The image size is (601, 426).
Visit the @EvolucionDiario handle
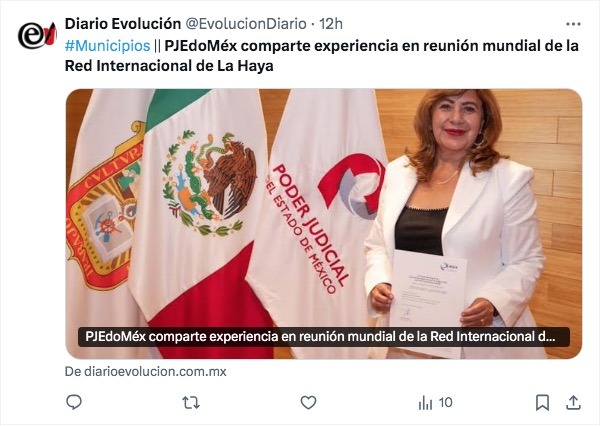246,24
